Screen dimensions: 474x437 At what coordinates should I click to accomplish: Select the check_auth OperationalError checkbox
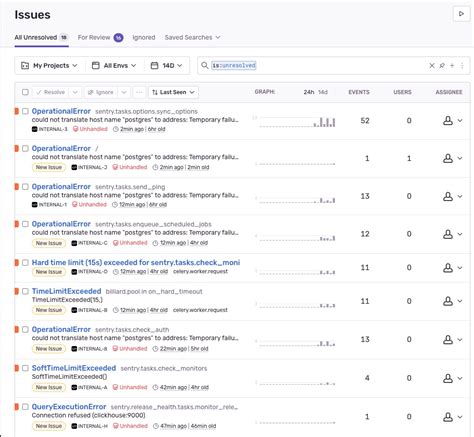click(x=25, y=329)
